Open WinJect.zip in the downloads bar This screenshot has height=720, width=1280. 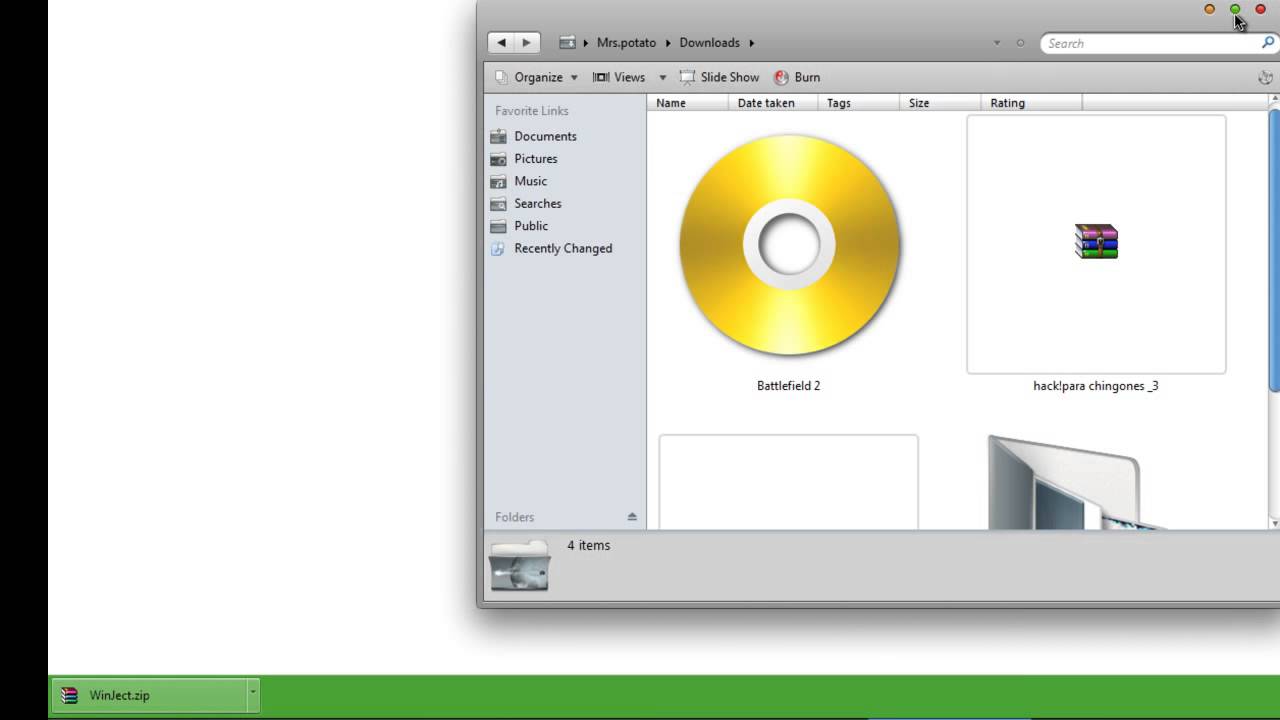(x=150, y=695)
